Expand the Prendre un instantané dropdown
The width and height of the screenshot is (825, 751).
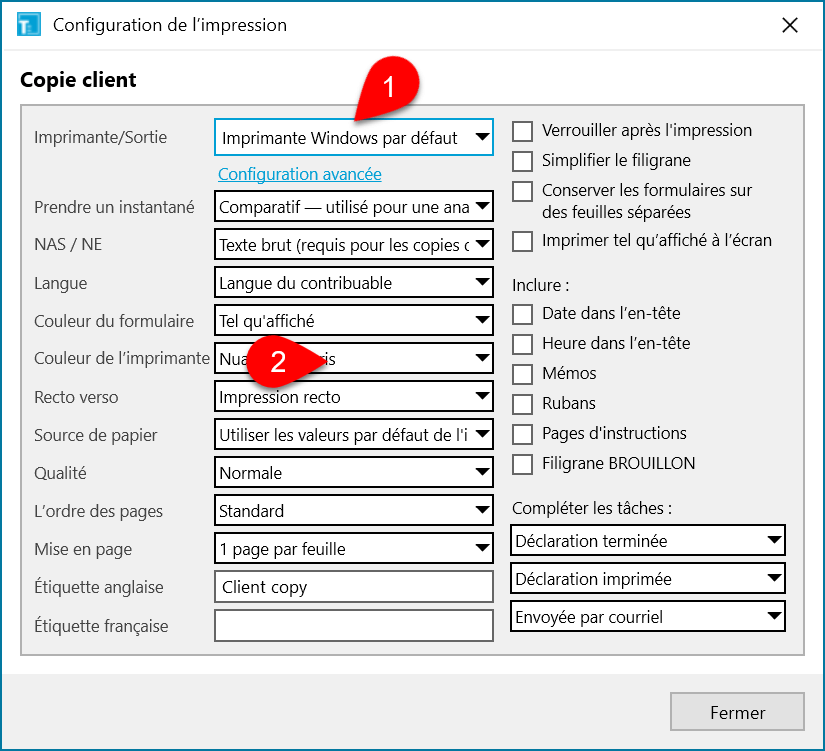[354, 206]
